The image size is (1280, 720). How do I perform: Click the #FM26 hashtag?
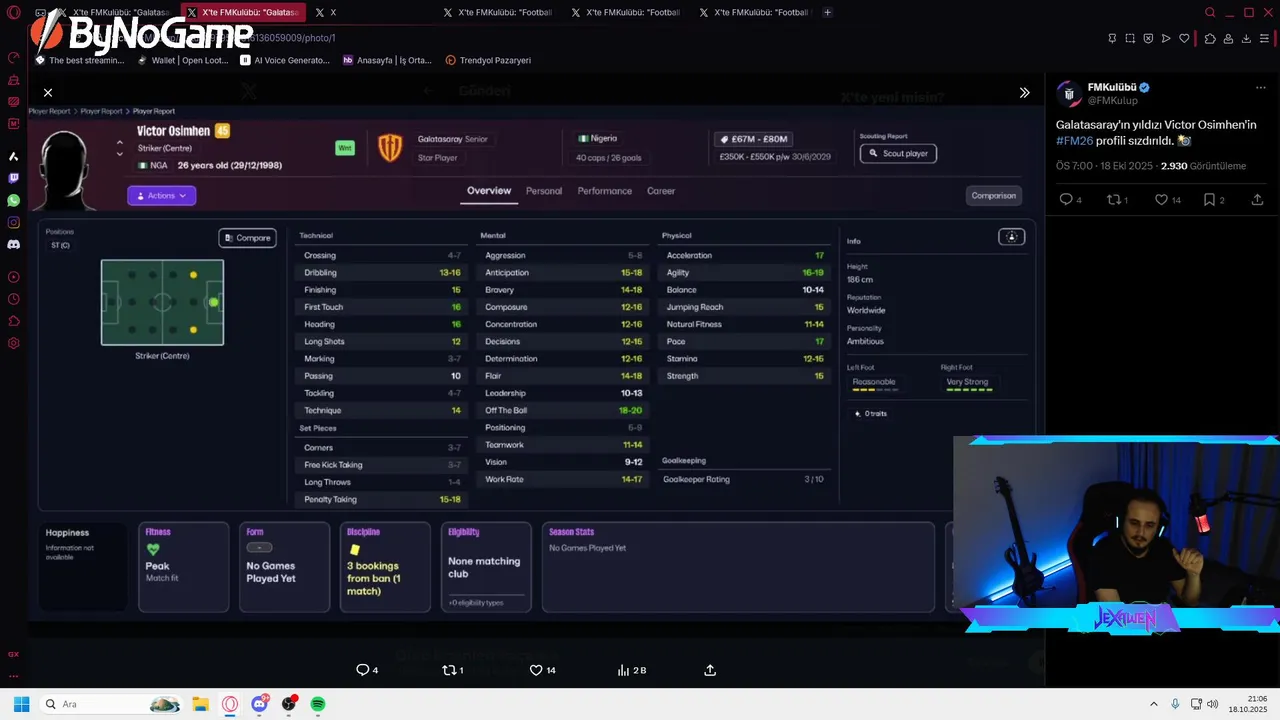tap(1074, 141)
